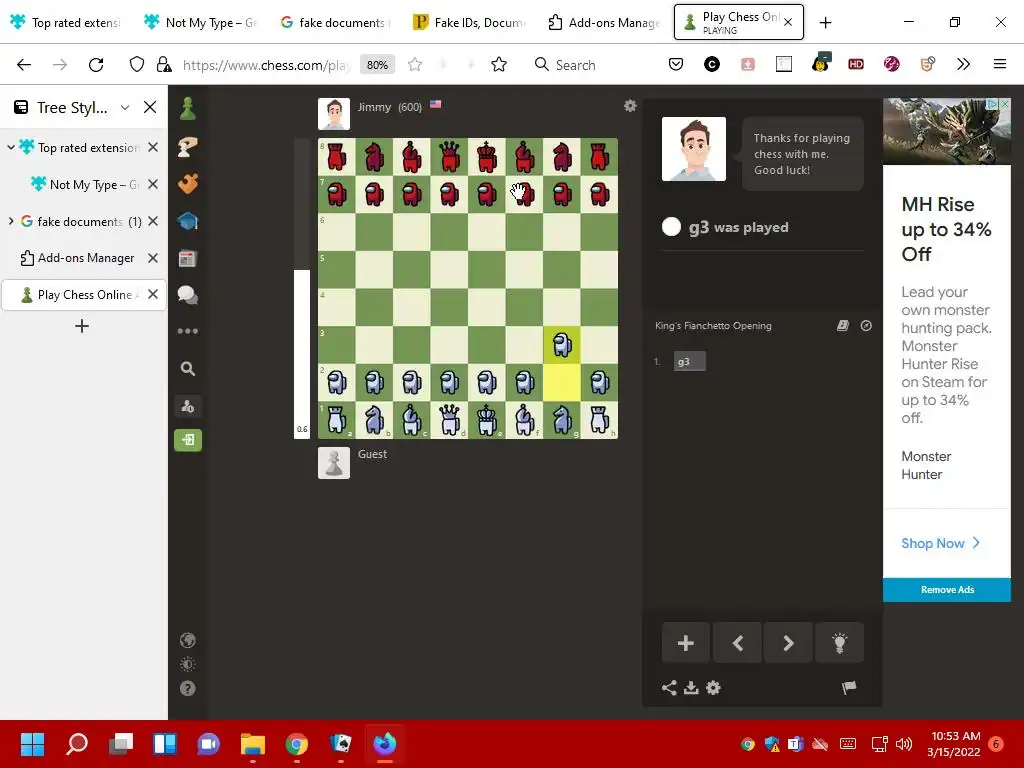1024x768 pixels.
Task: Select Add-ons Manager in tree sidebar
Action: [85, 258]
